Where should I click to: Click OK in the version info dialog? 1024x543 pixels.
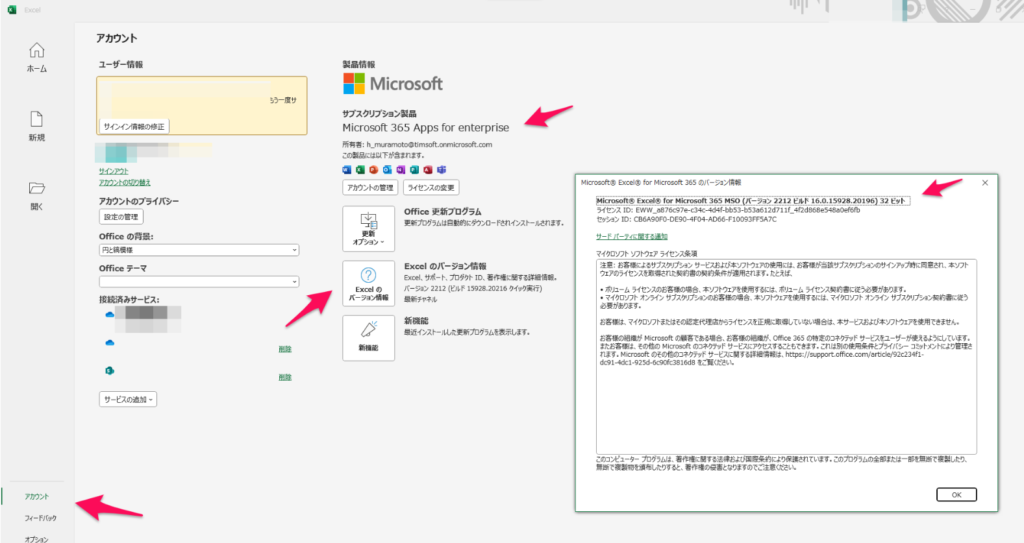(x=956, y=495)
